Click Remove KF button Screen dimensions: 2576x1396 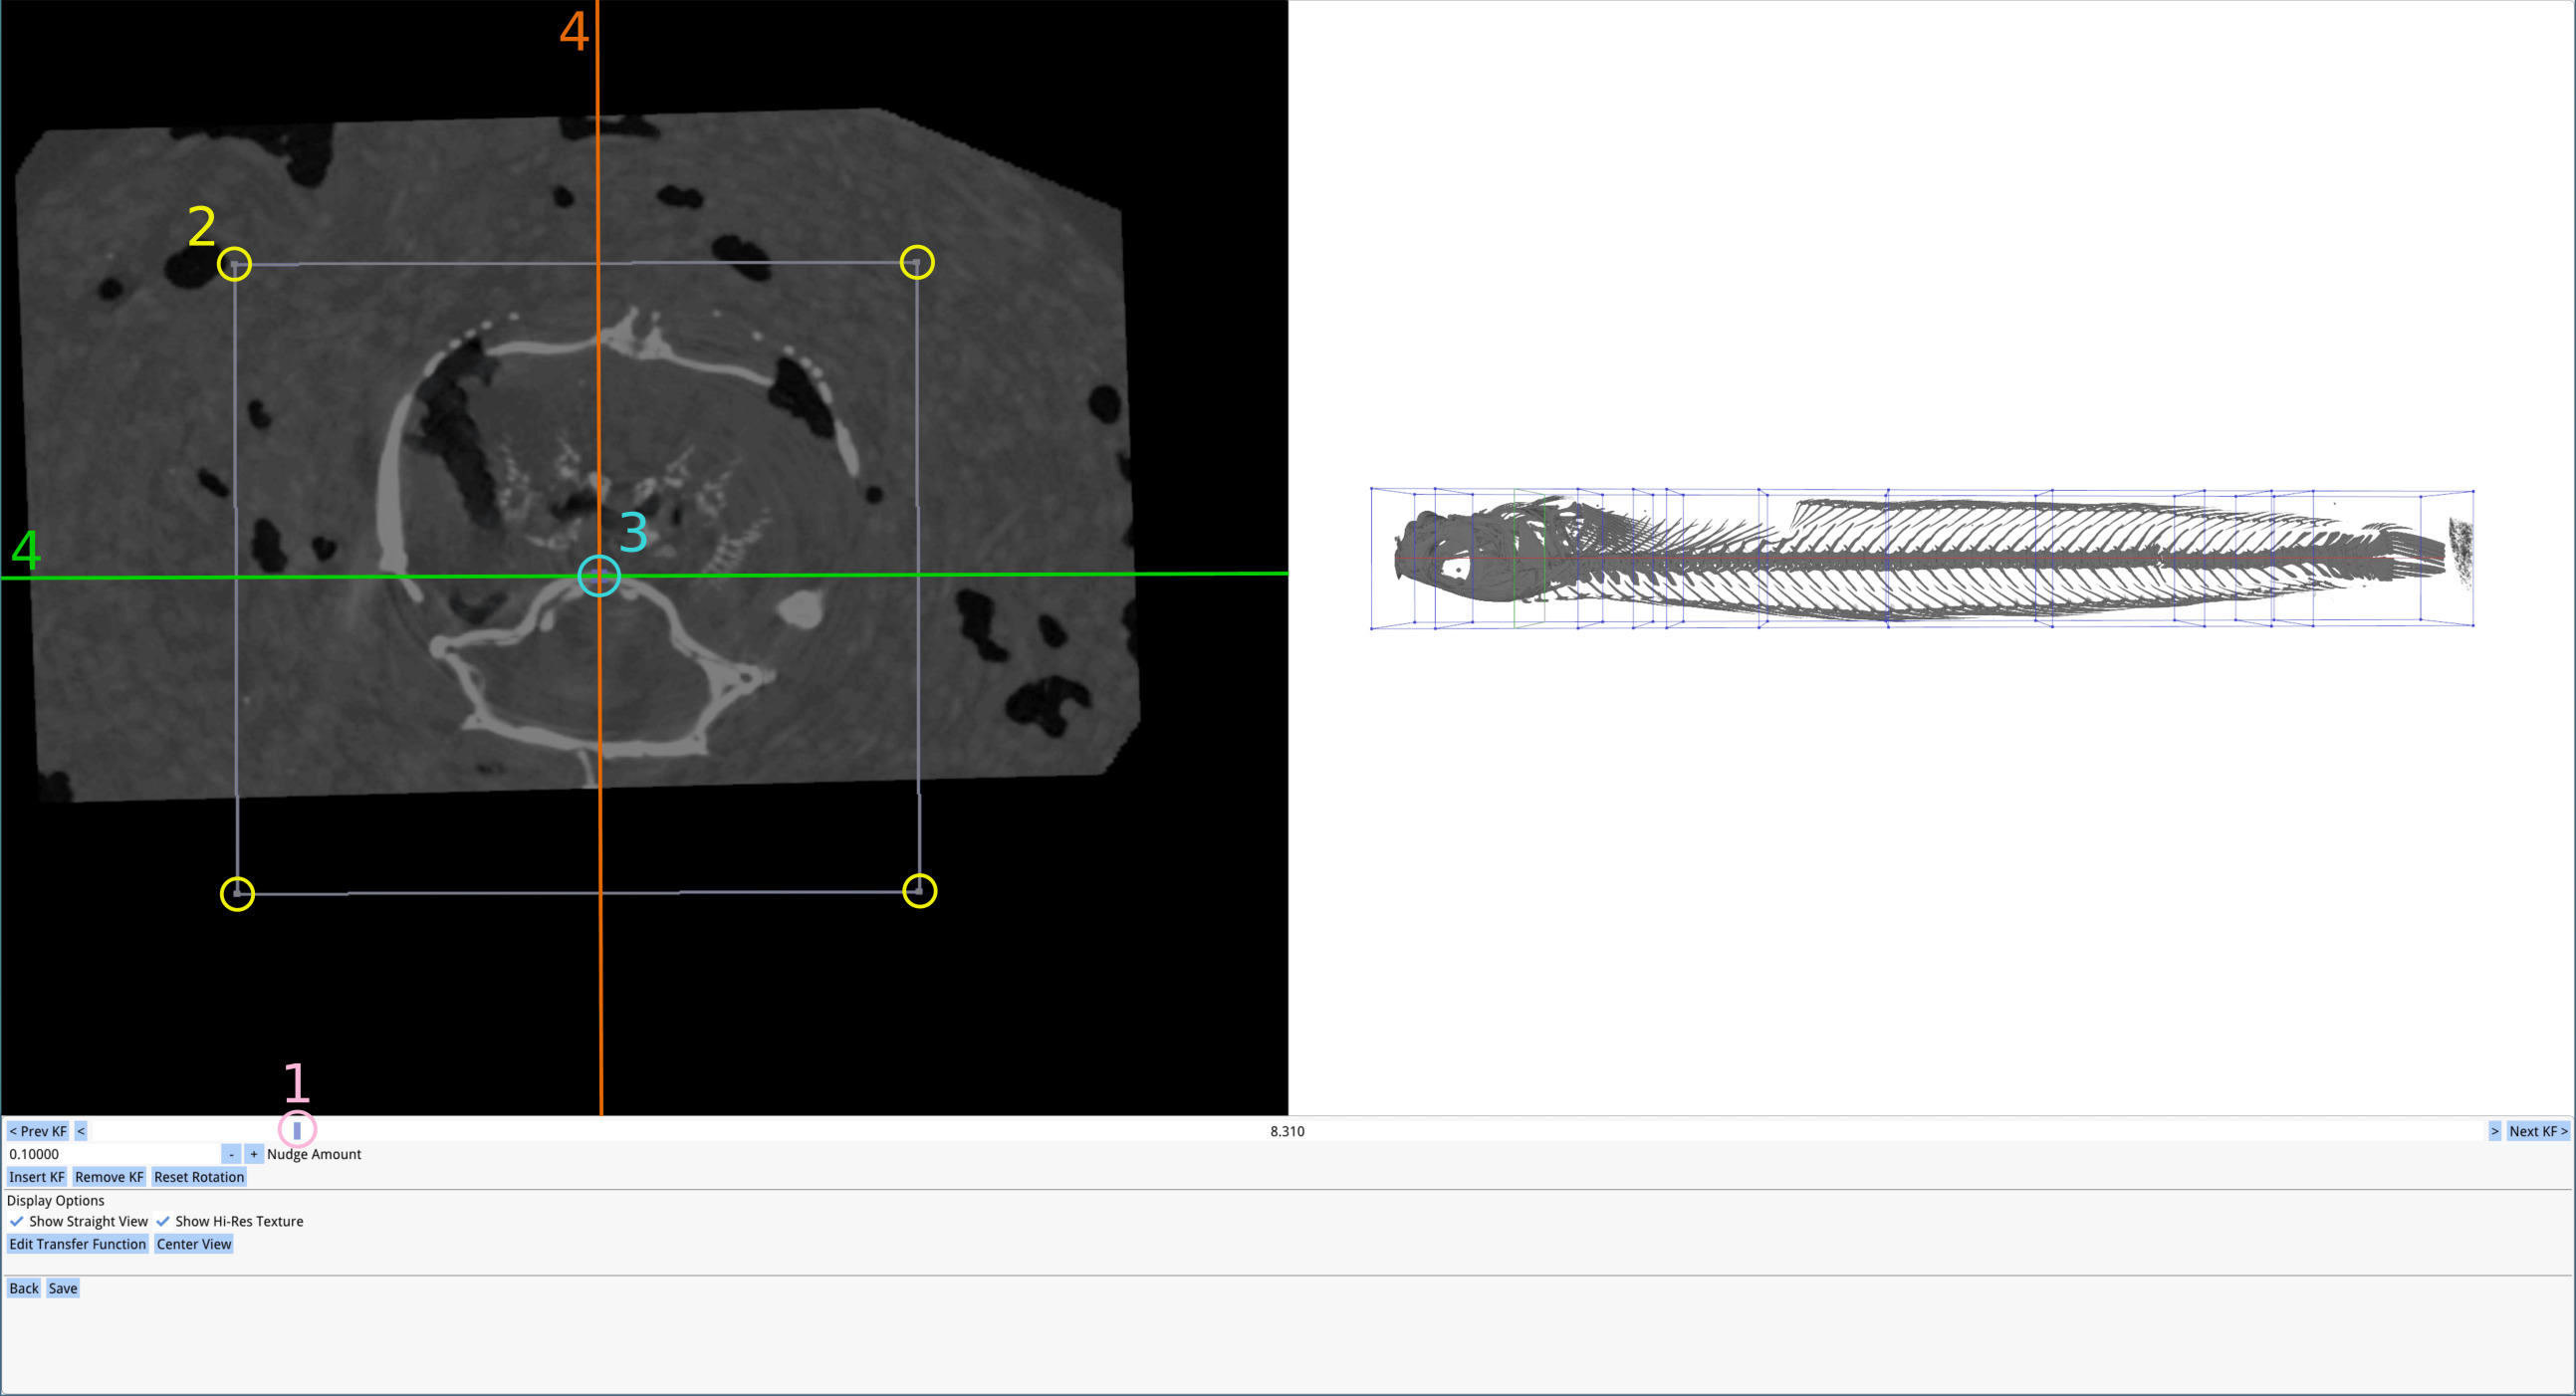(109, 1177)
